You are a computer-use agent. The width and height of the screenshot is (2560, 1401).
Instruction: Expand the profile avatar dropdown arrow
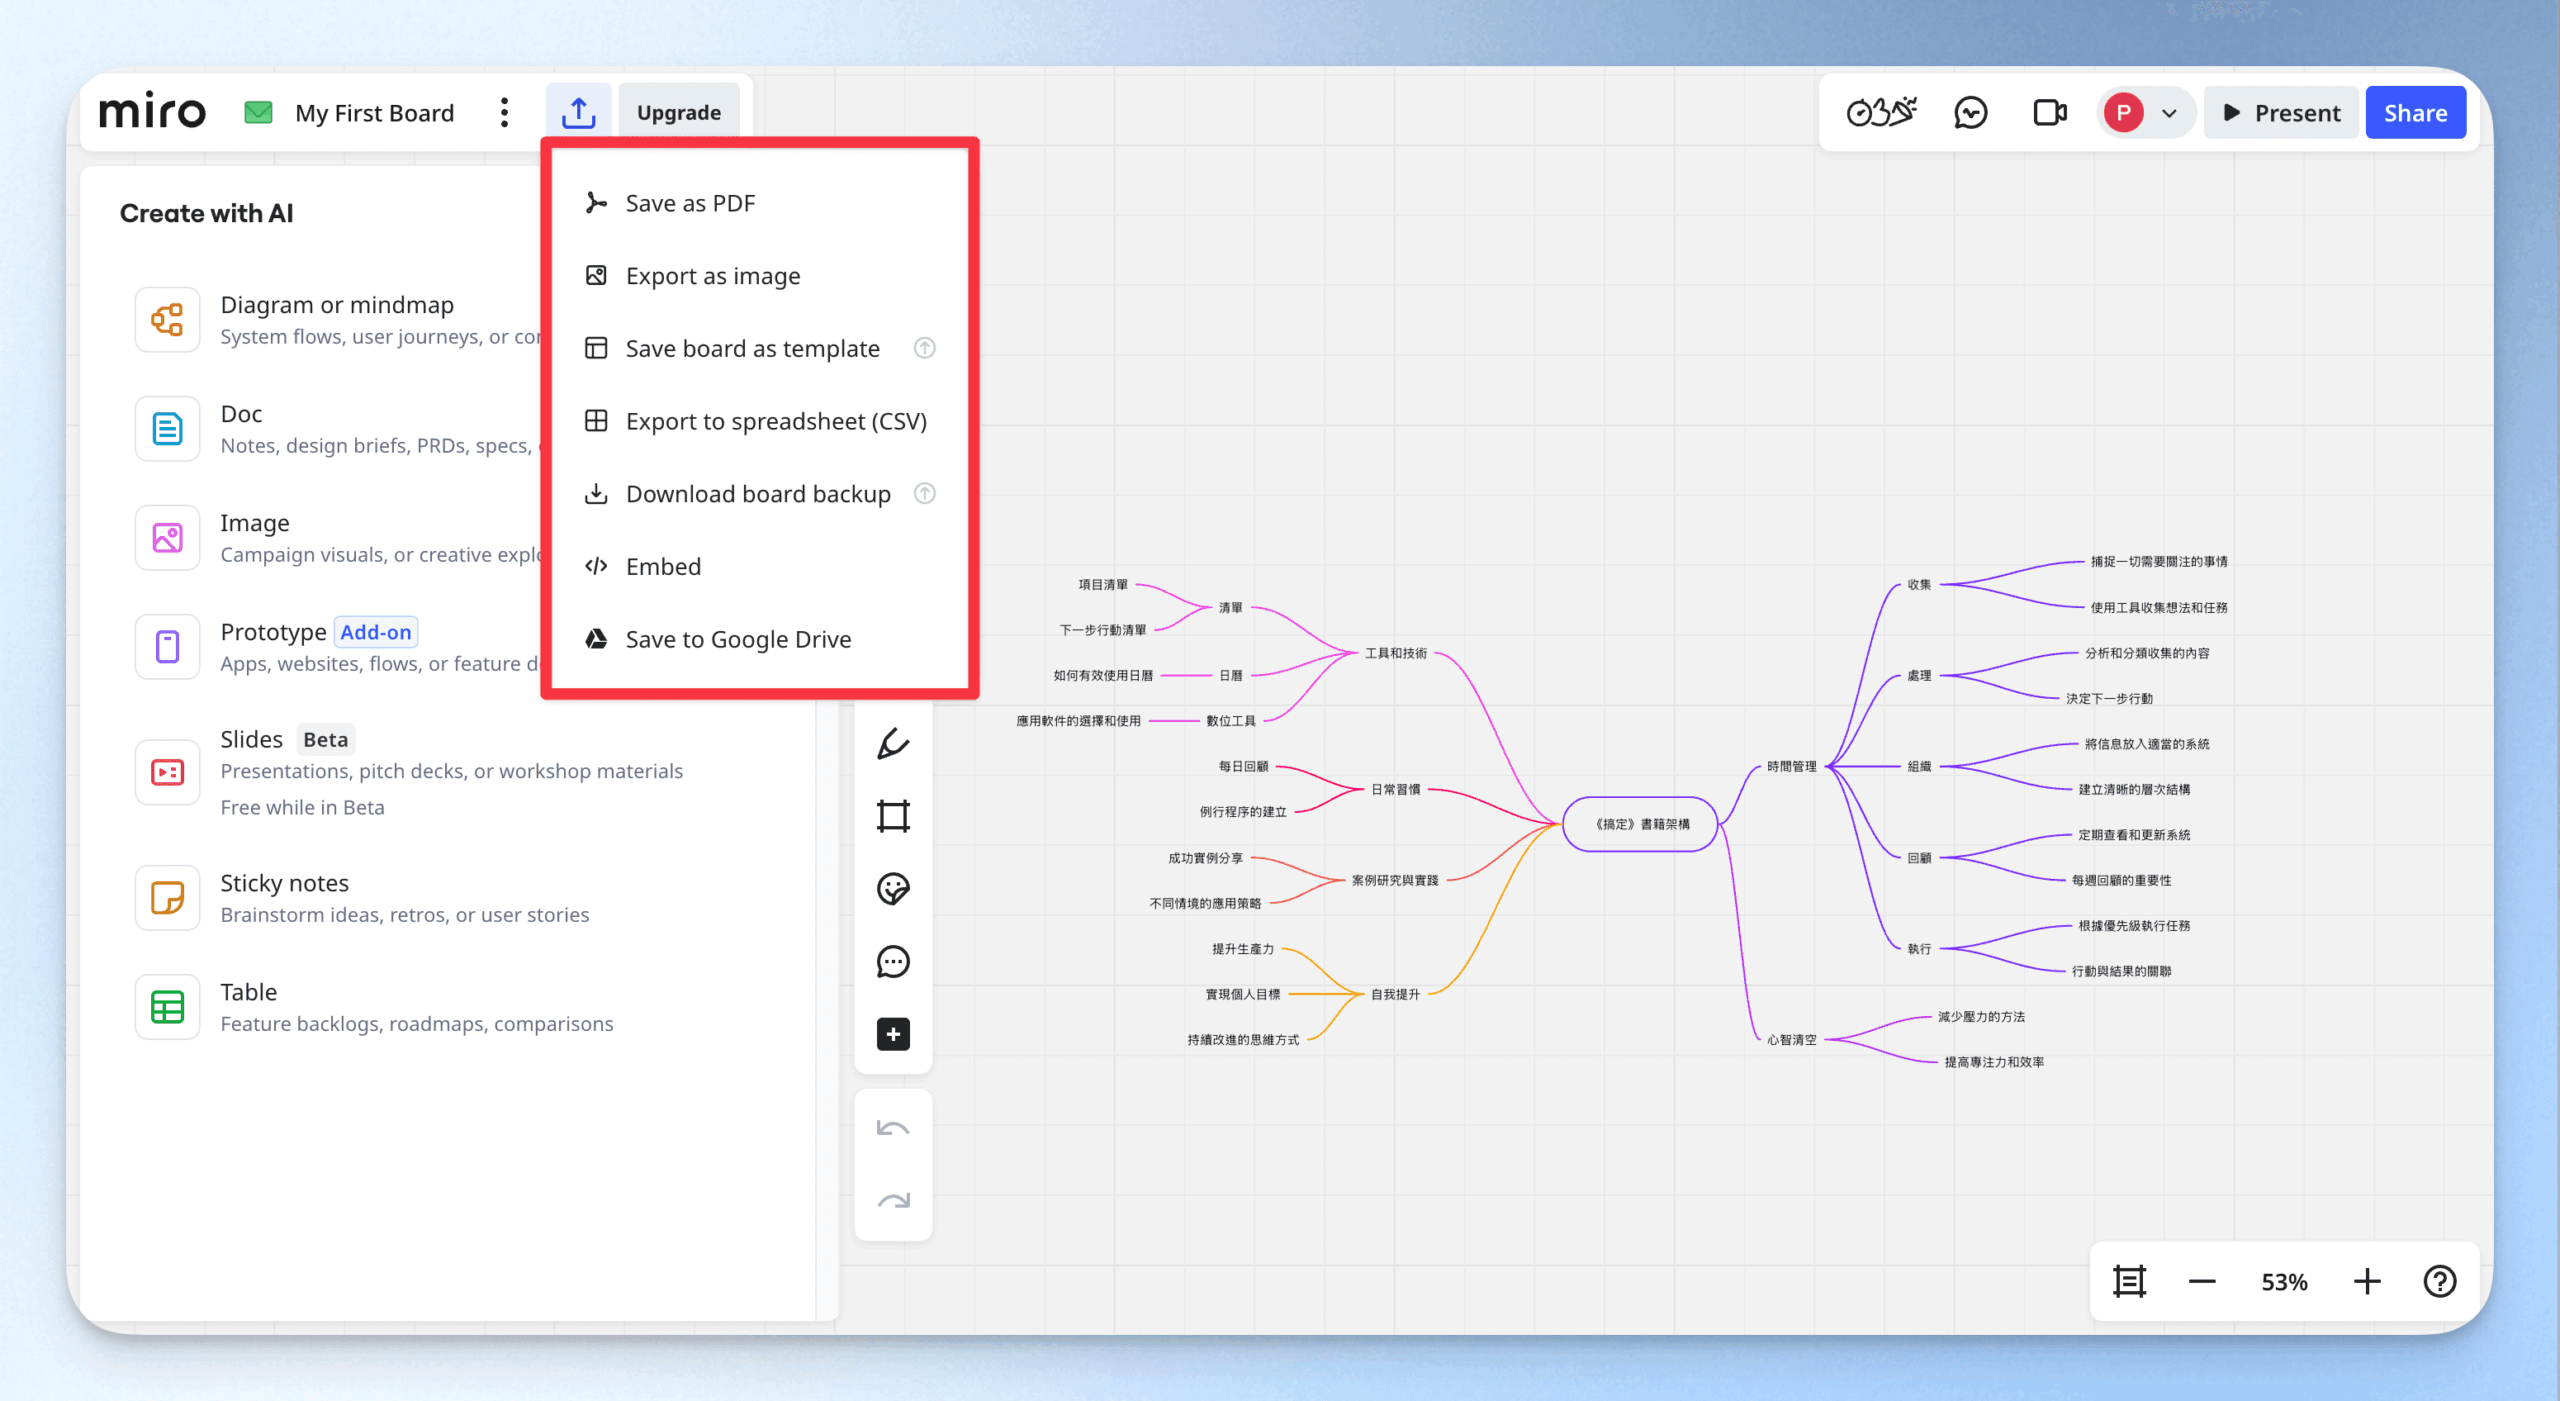[2169, 113]
